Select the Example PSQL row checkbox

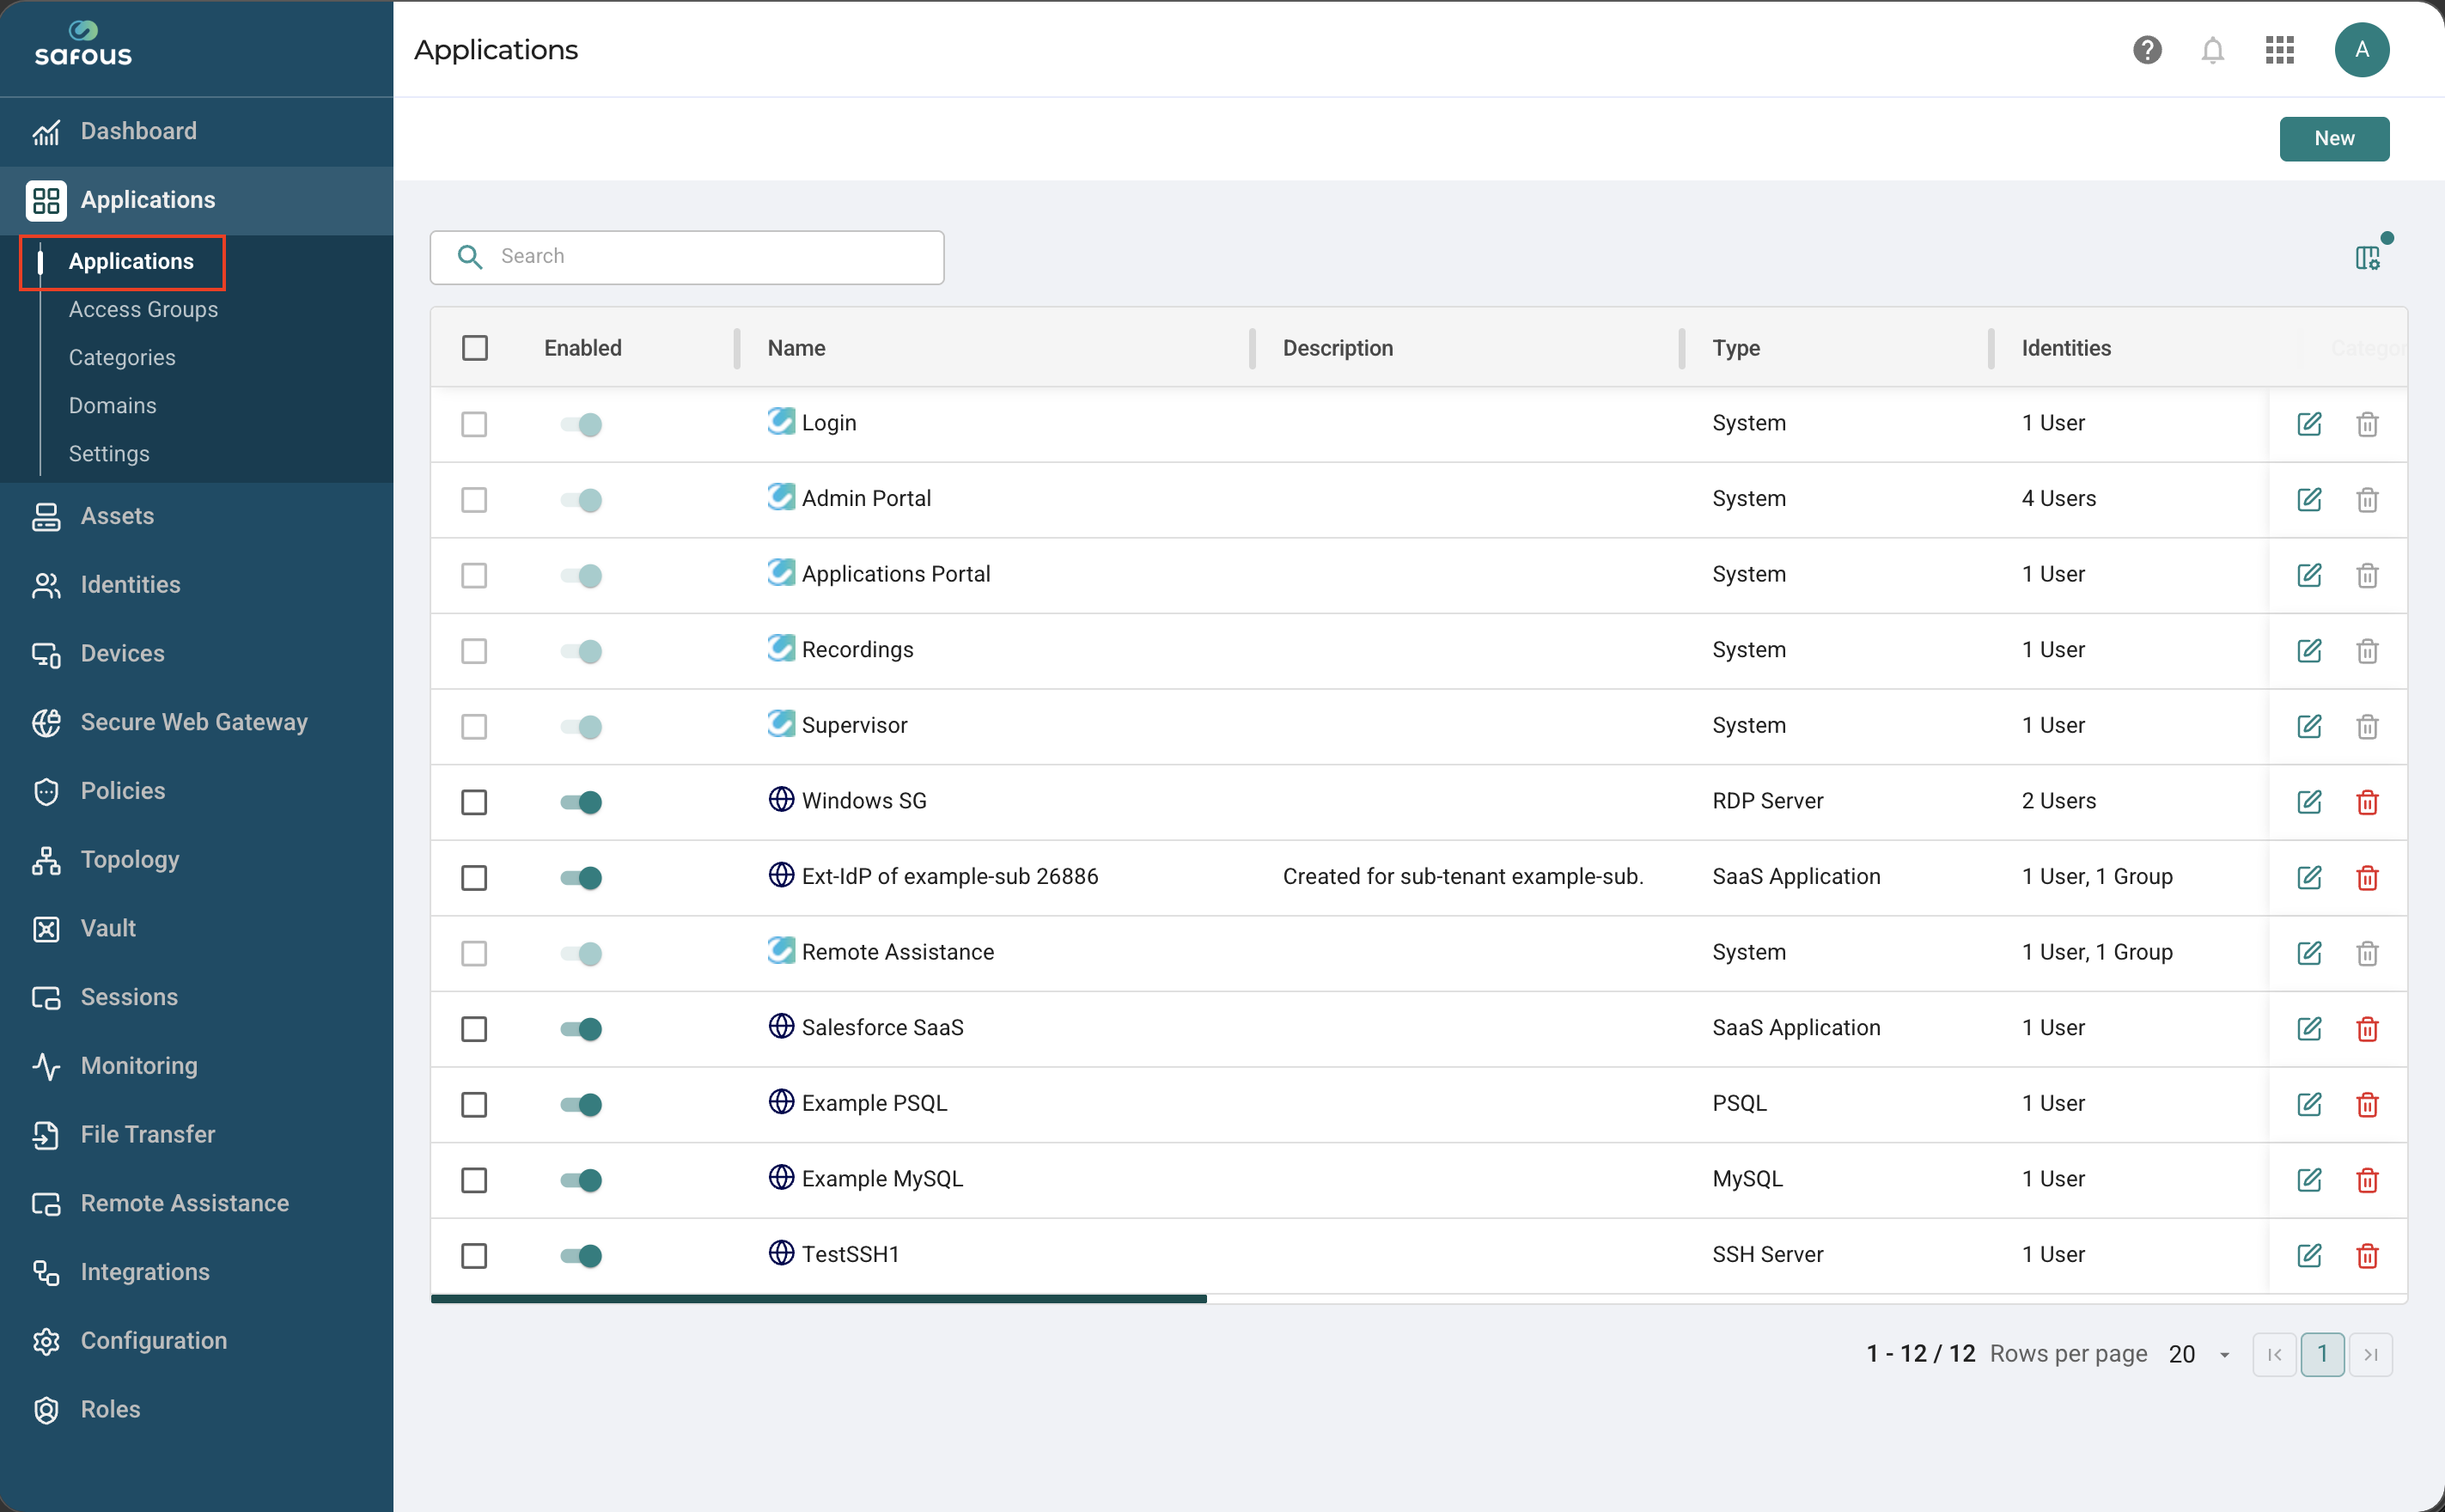point(474,1104)
